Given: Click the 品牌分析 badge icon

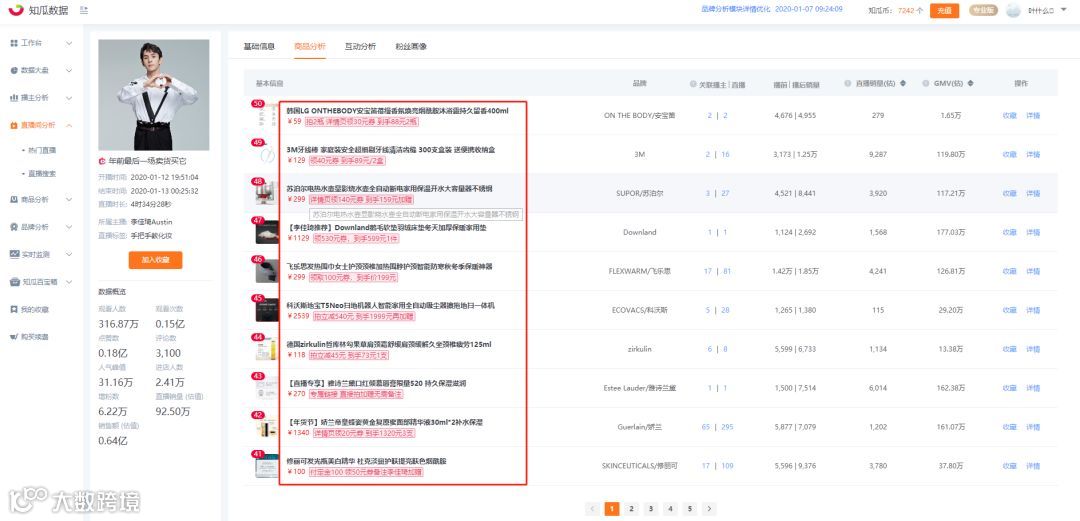Looking at the screenshot, I should click(x=14, y=227).
